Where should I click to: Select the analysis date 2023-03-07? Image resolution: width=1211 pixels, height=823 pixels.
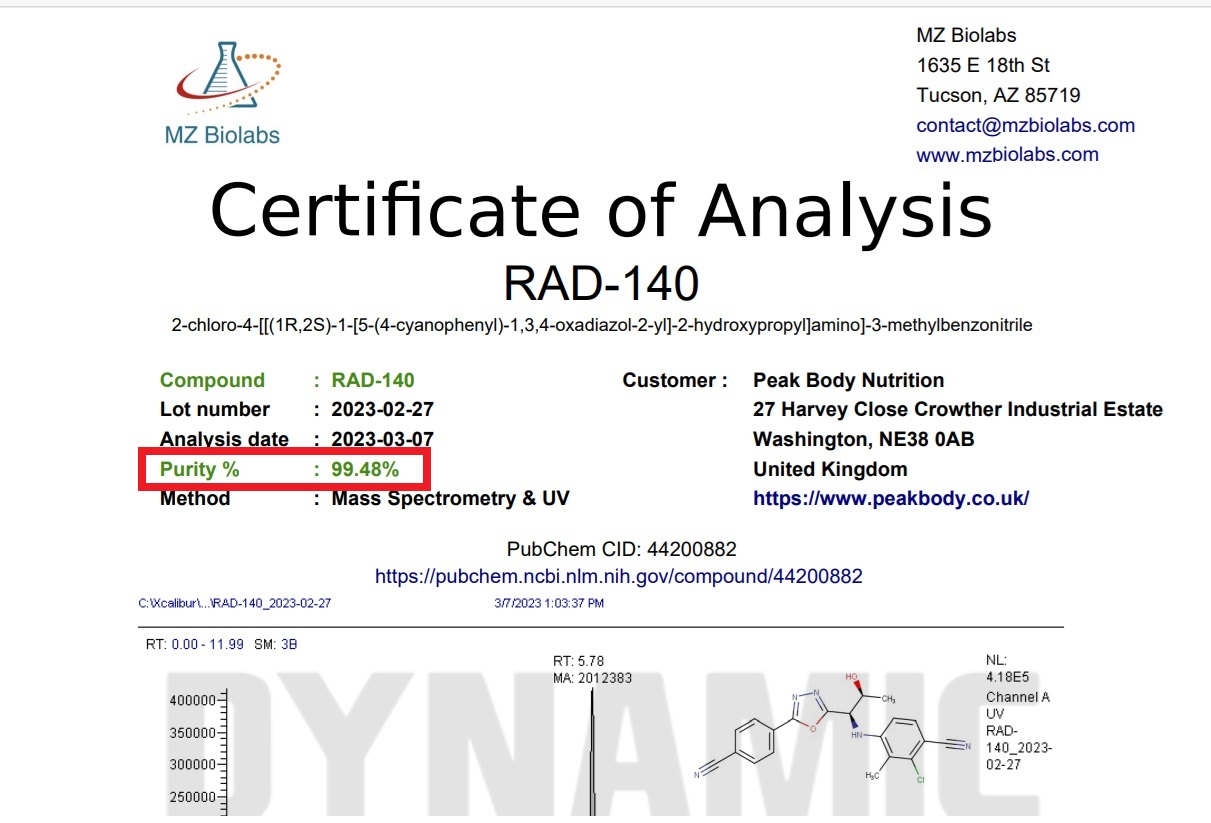coord(383,439)
